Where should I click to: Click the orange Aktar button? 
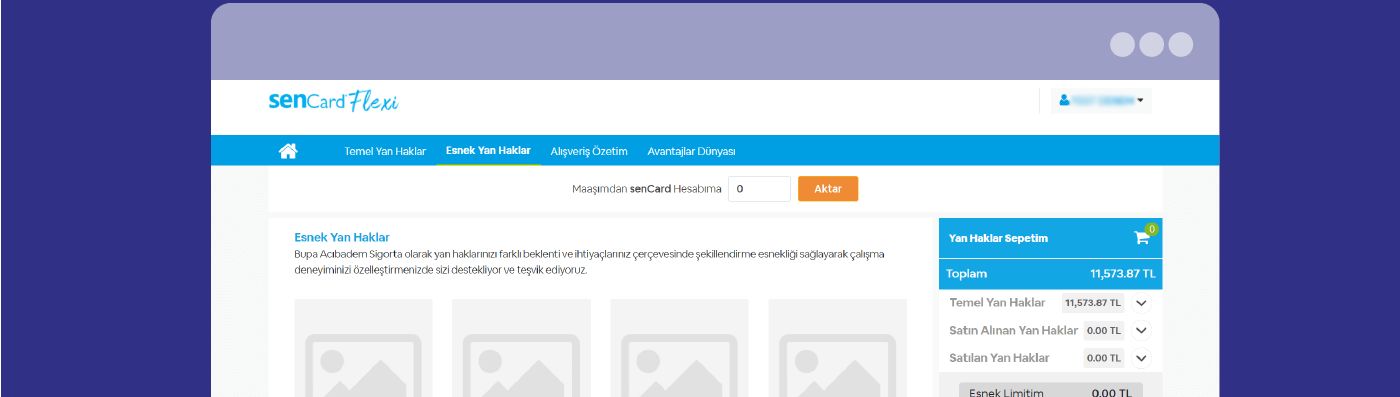pyautogui.click(x=828, y=189)
